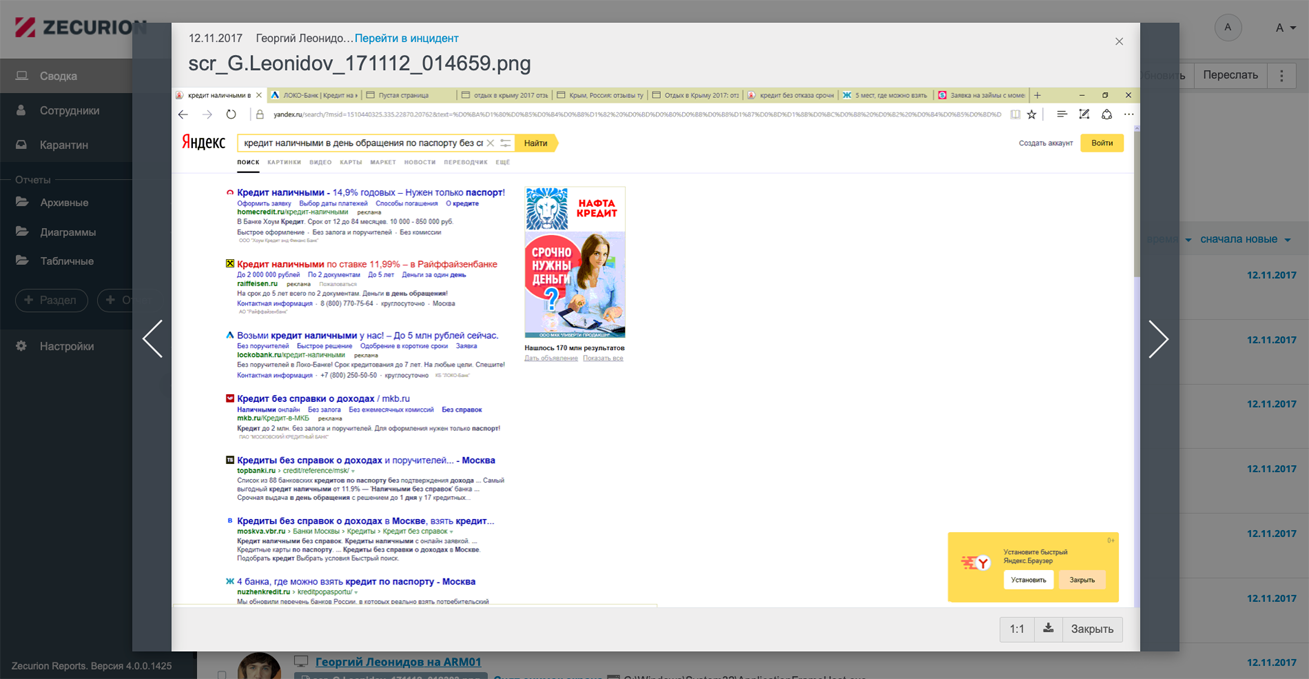Click the captured Yandex screenshot image
This screenshot has height=679, width=1309.
point(655,346)
